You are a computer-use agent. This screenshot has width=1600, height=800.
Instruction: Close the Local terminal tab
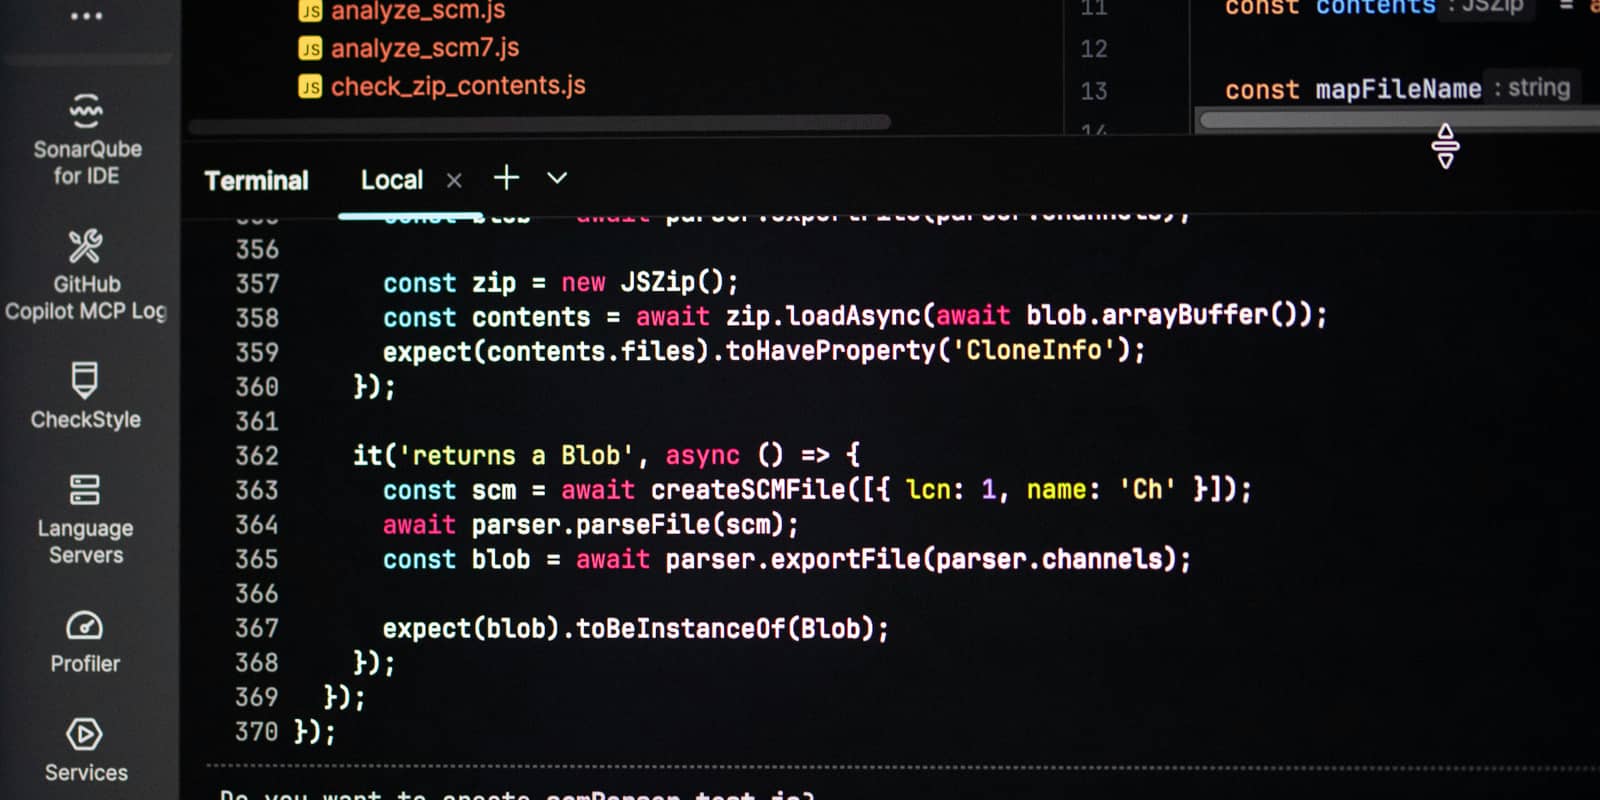pos(454,180)
